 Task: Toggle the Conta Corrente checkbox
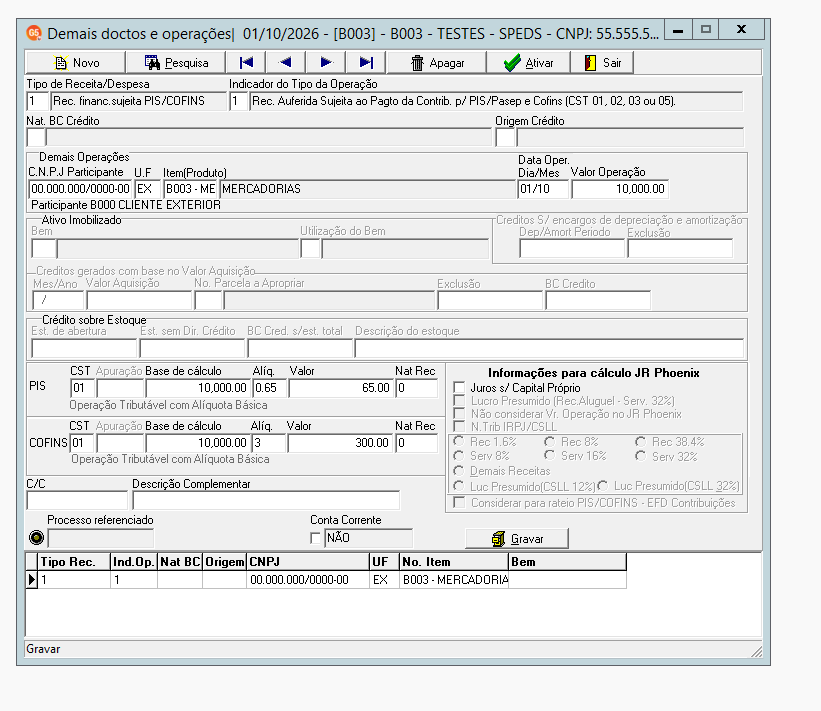click(315, 538)
